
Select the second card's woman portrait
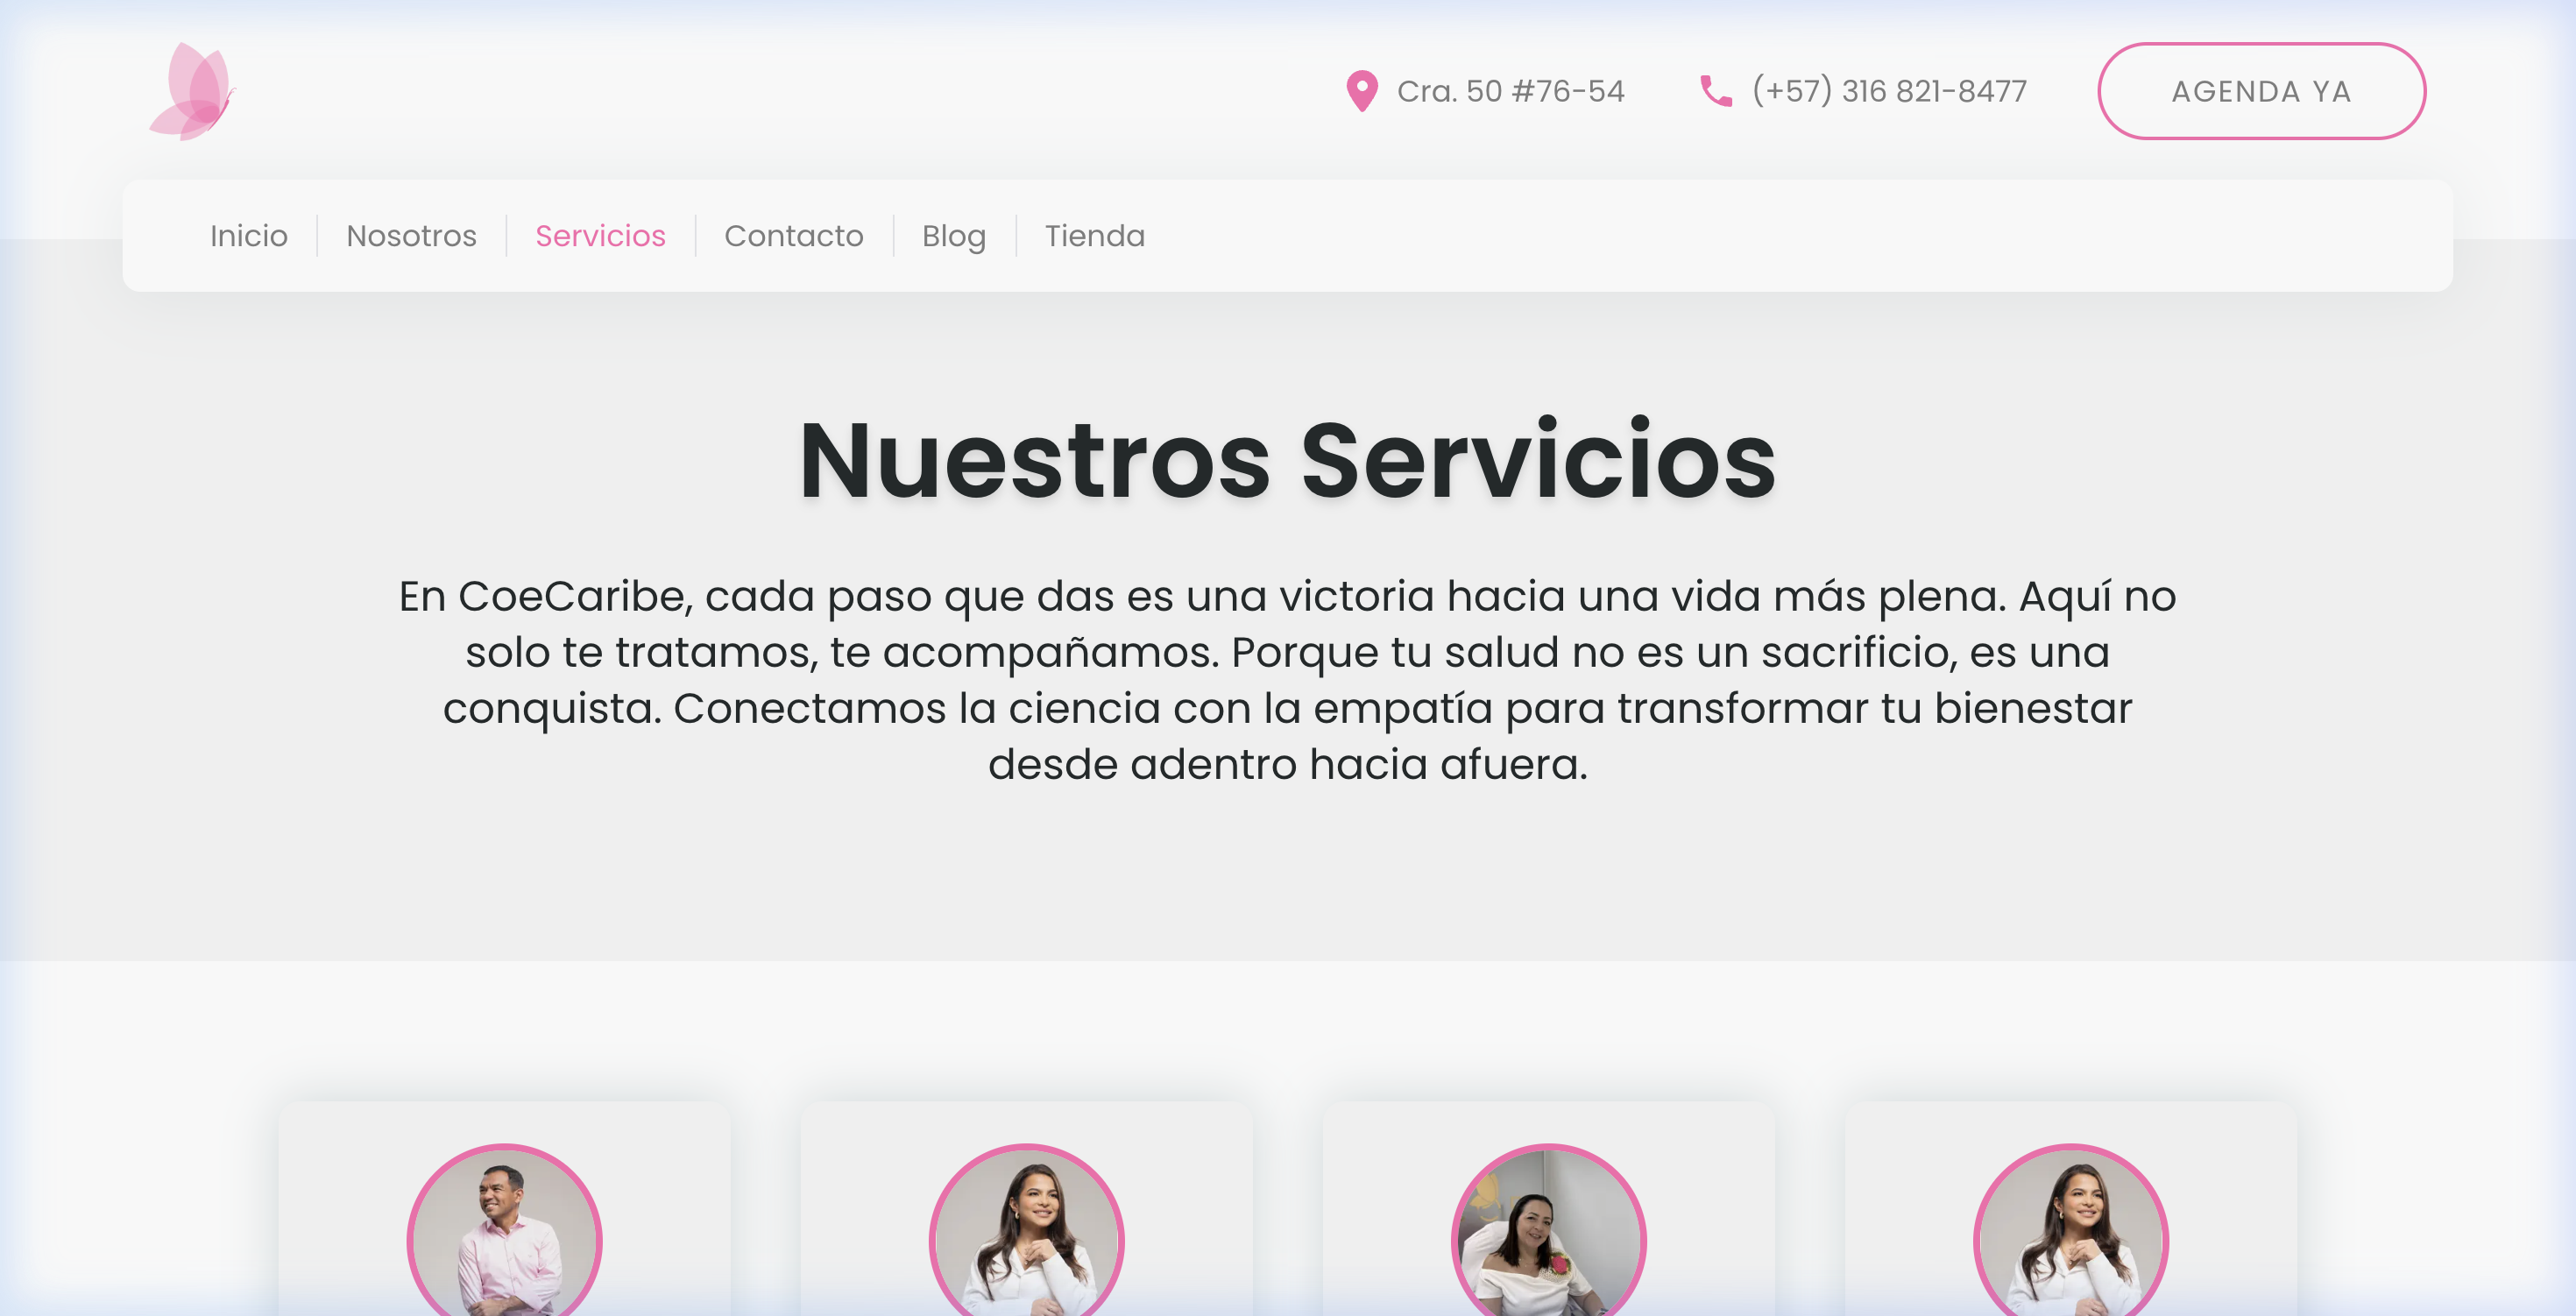1026,1230
